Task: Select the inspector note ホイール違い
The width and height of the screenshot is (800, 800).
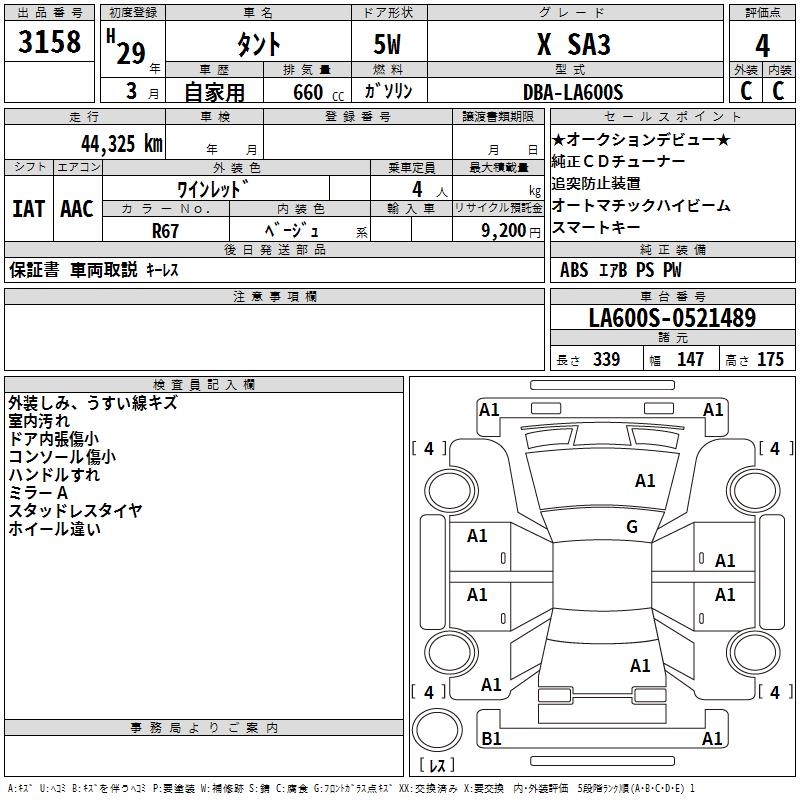Action: 54,528
